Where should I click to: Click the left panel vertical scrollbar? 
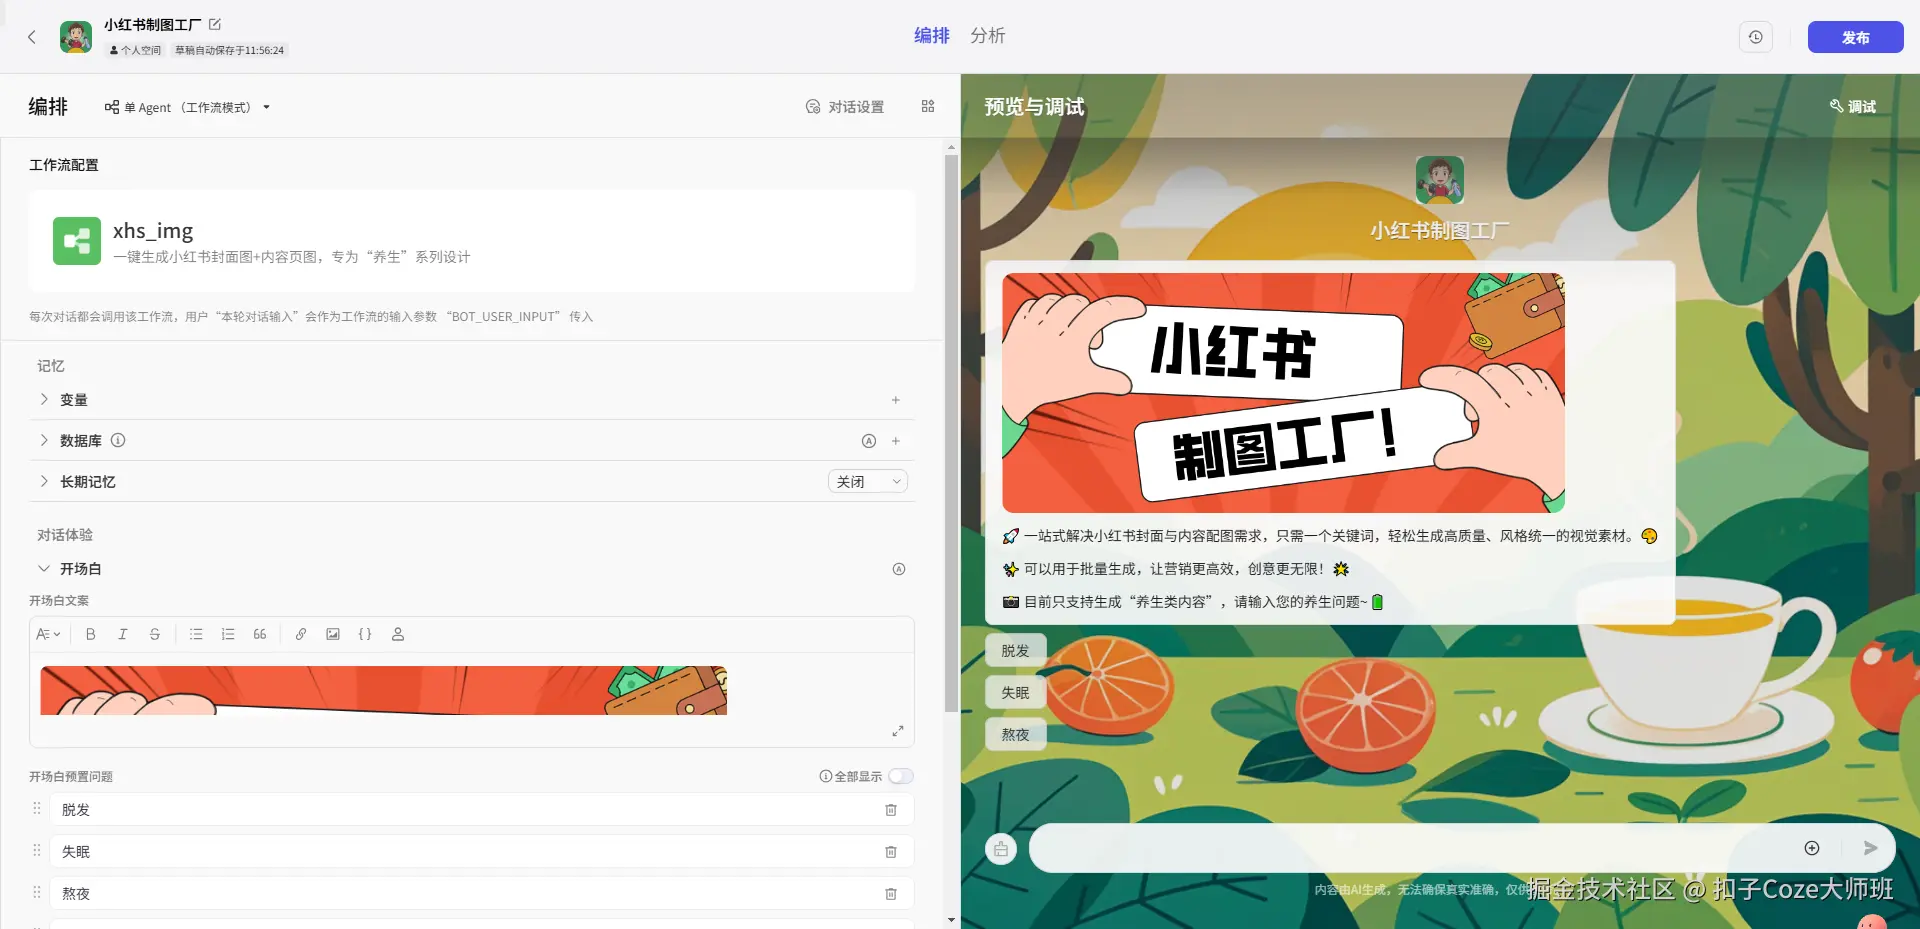click(x=951, y=432)
